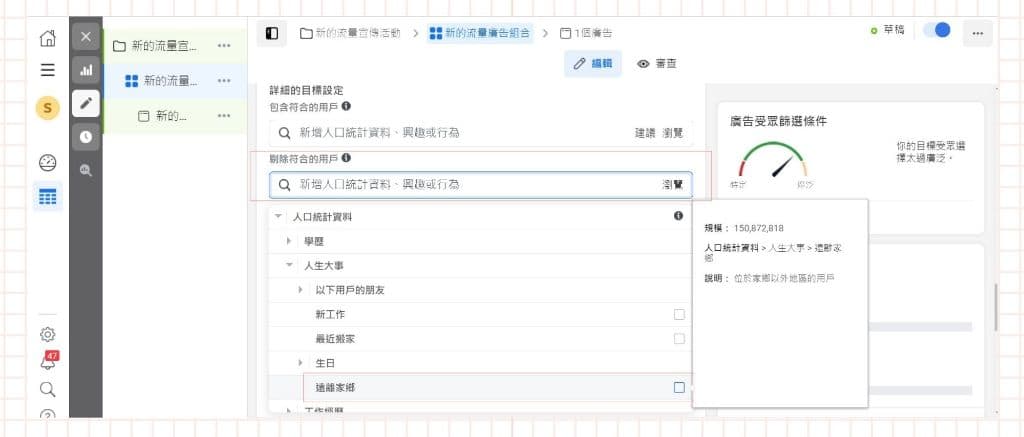Go to breadcrumb 新的流量宣傳活動
Screen dimensions: 1024x437
pyautogui.click(x=350, y=33)
